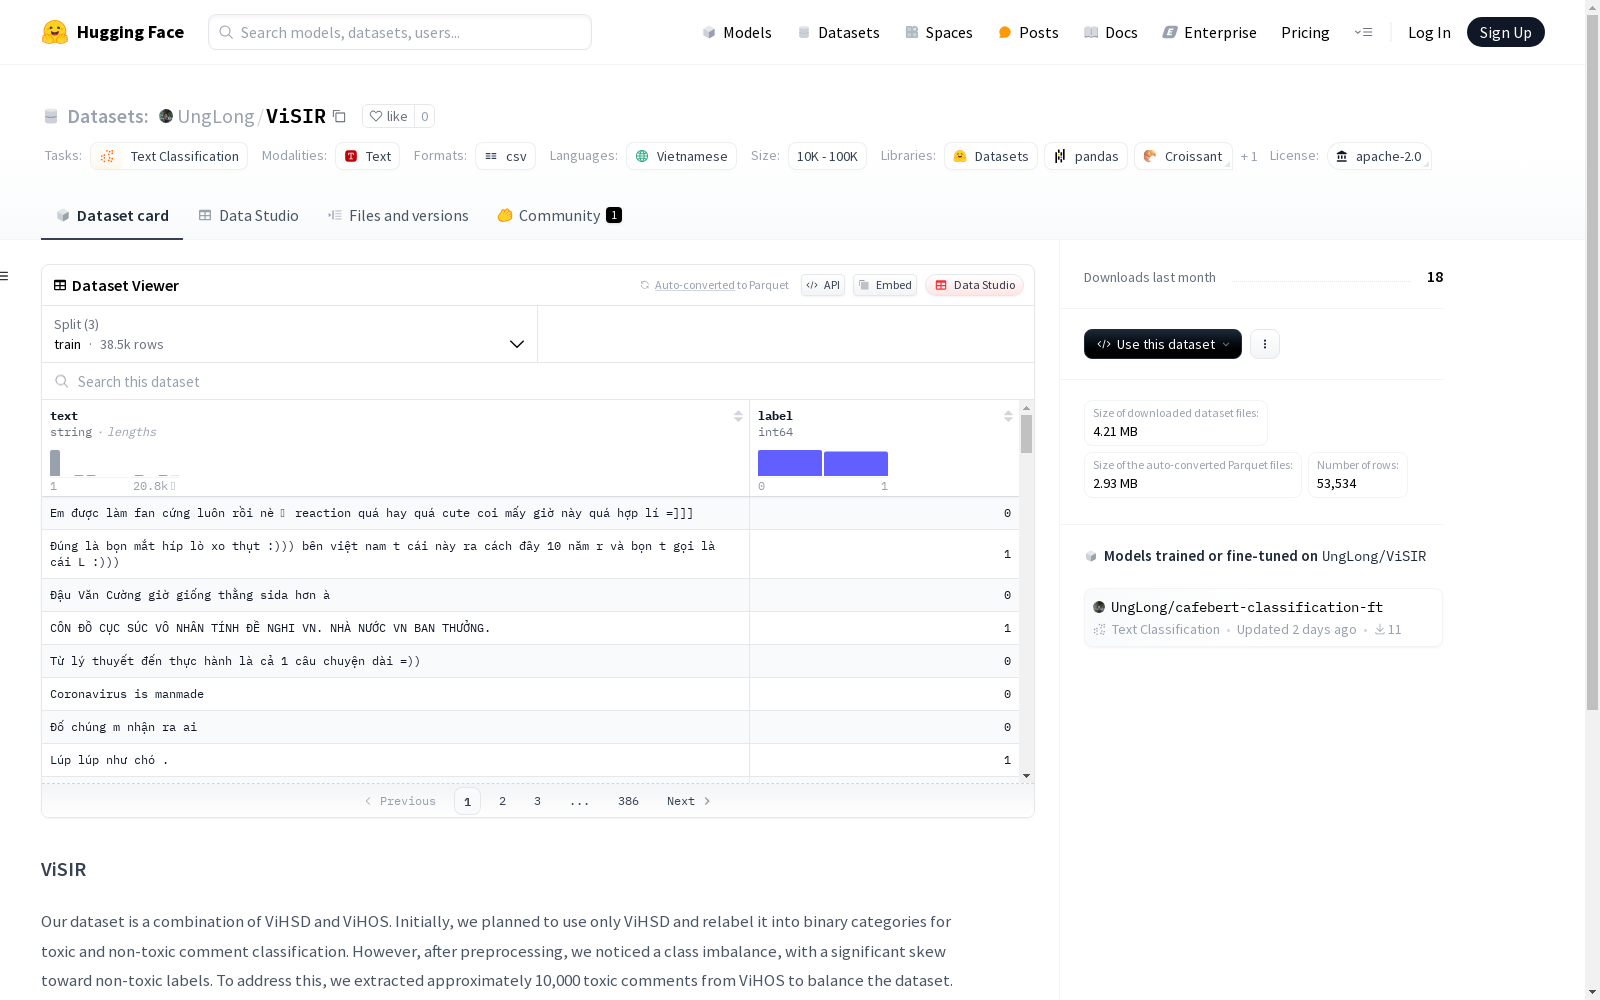Expand Use this dataset dropdown

click(x=1163, y=344)
